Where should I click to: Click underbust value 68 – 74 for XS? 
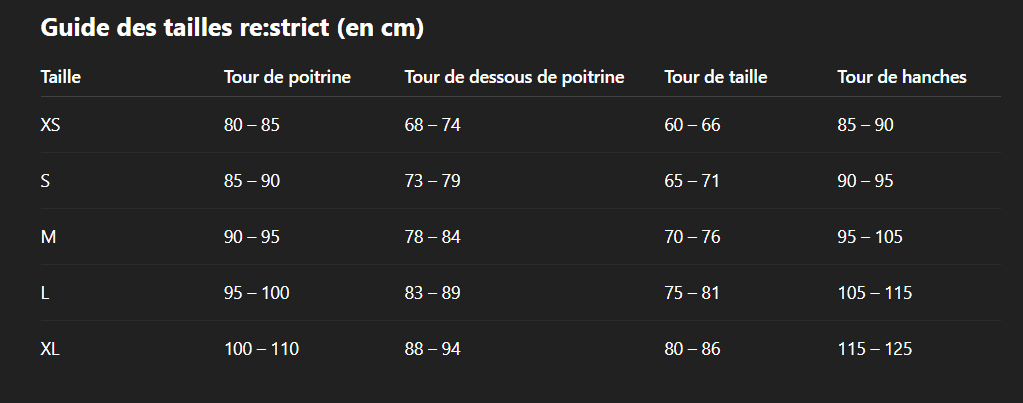[x=432, y=125]
